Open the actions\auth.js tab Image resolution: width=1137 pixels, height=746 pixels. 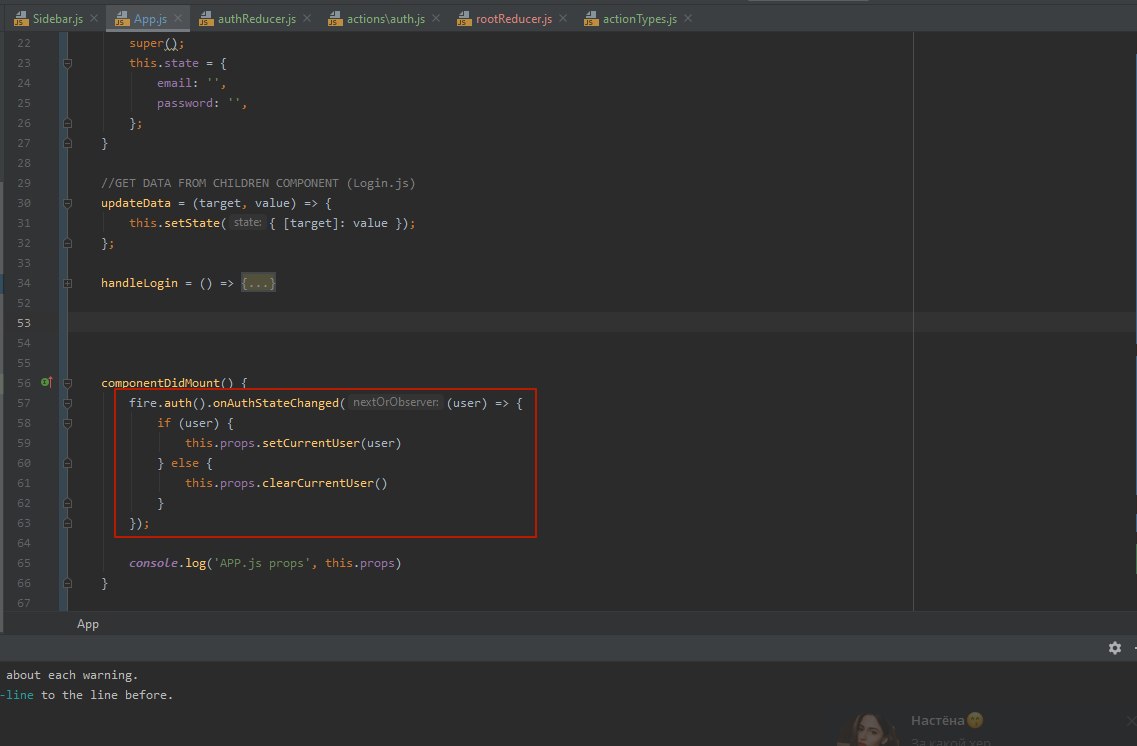pyautogui.click(x=386, y=19)
